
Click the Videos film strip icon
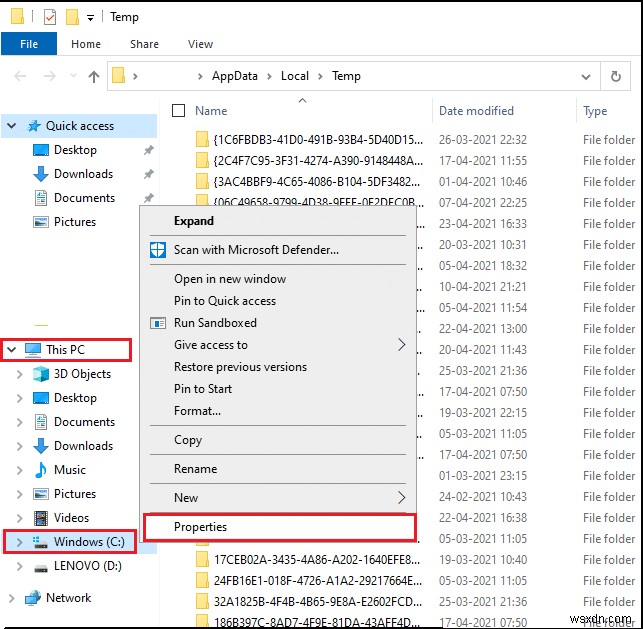tap(41, 518)
